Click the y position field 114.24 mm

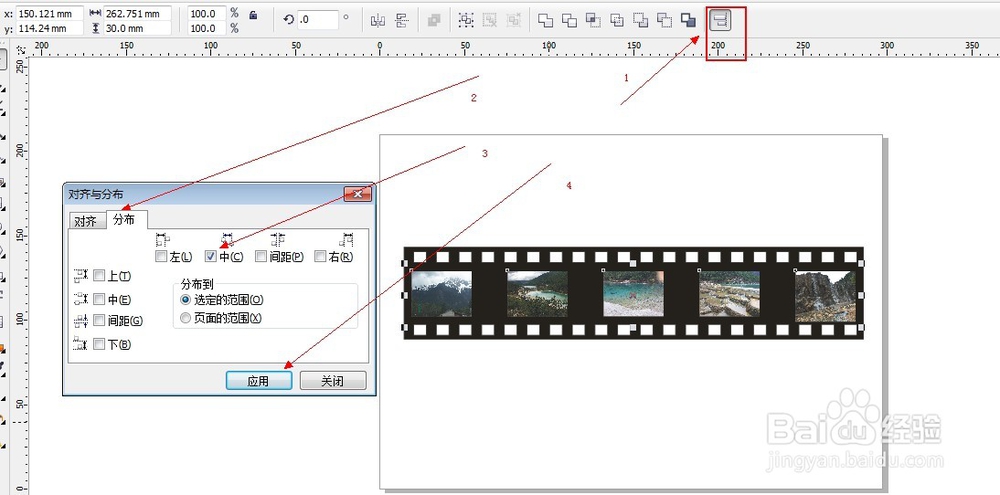50,28
